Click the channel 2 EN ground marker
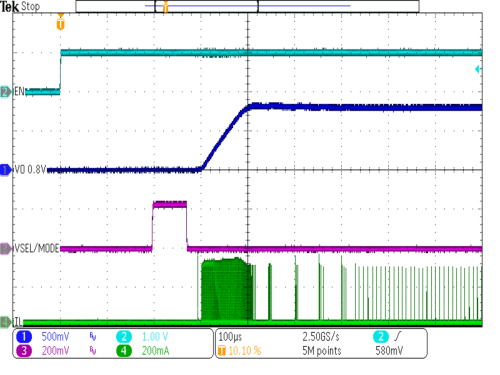Image resolution: width=500 pixels, height=375 pixels. pos(6,92)
